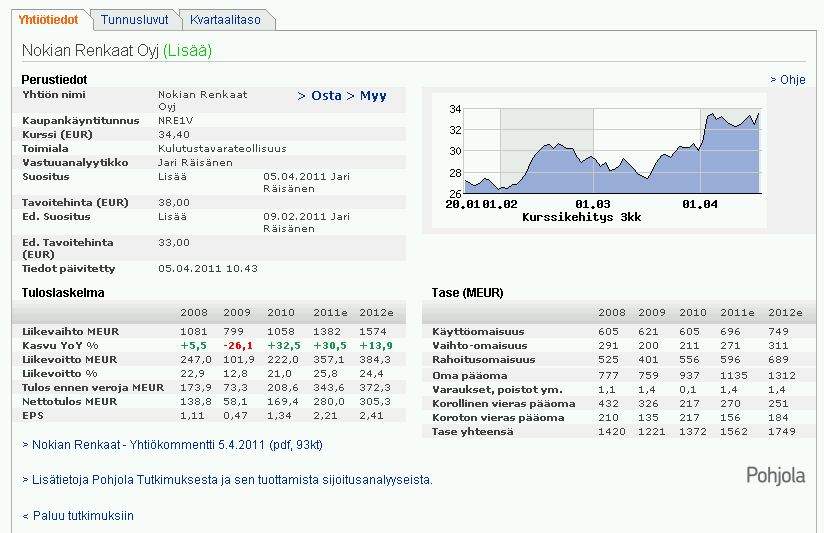The height and width of the screenshot is (533, 824).
Task: Click the Tuloslaskelma section heading
Action: point(63,293)
